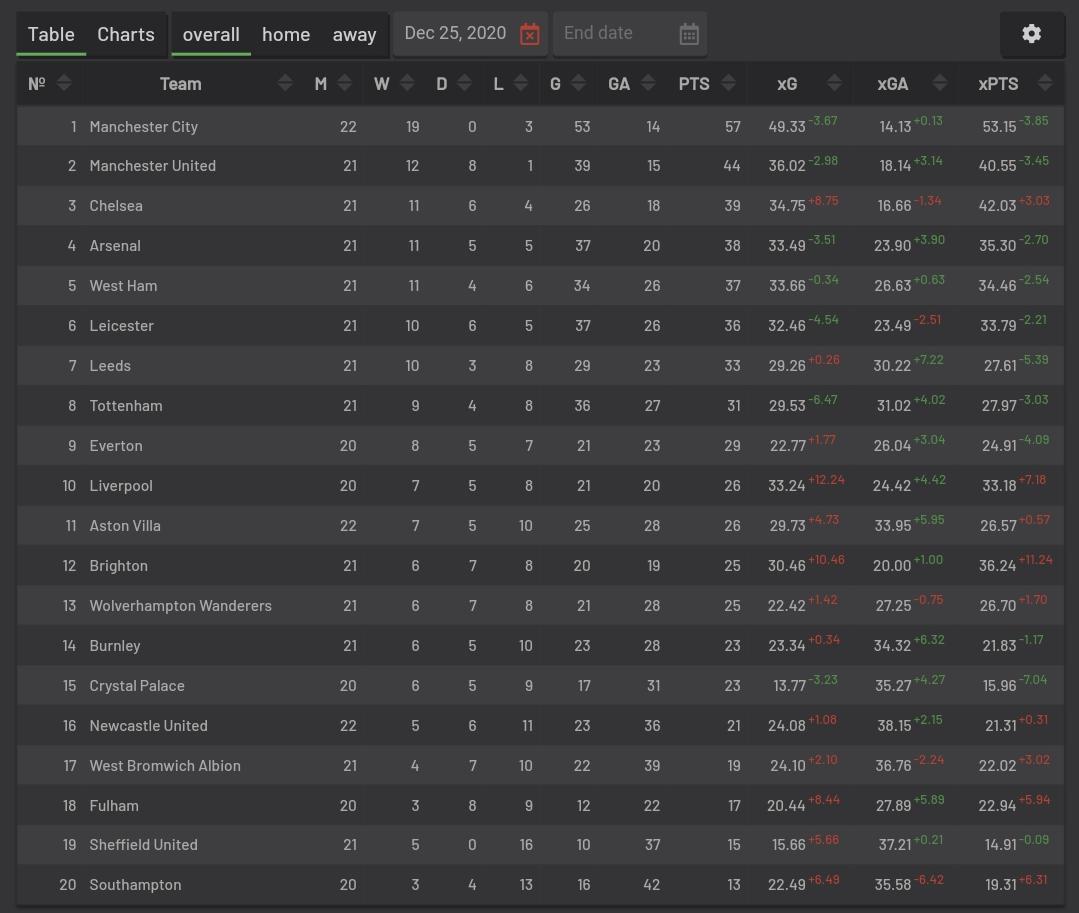Screen dimensions: 1079x913
Task: Open Liverpool team page
Action: pos(120,485)
